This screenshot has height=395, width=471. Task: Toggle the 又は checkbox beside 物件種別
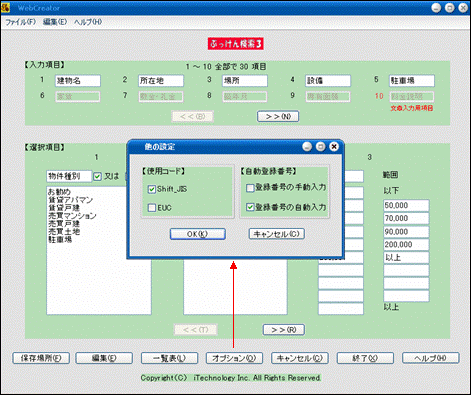[97, 176]
